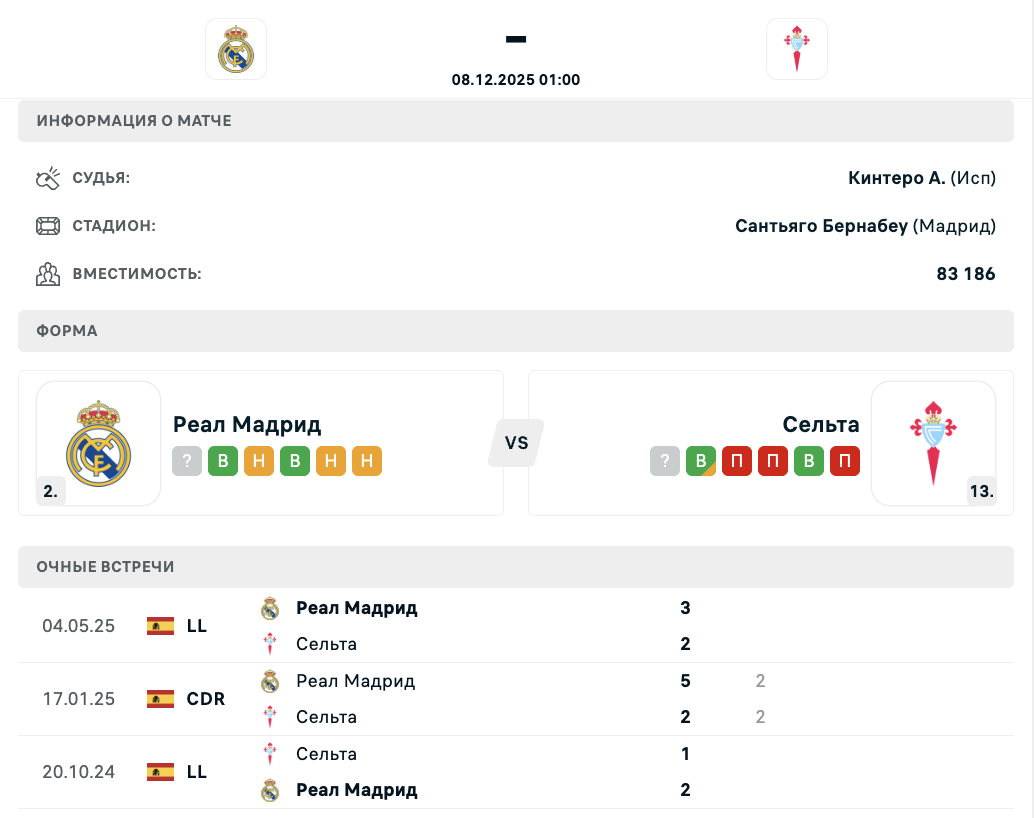Click Celta's gray question-mark form badge
Viewport: 1034px width, 818px height.
(665, 461)
